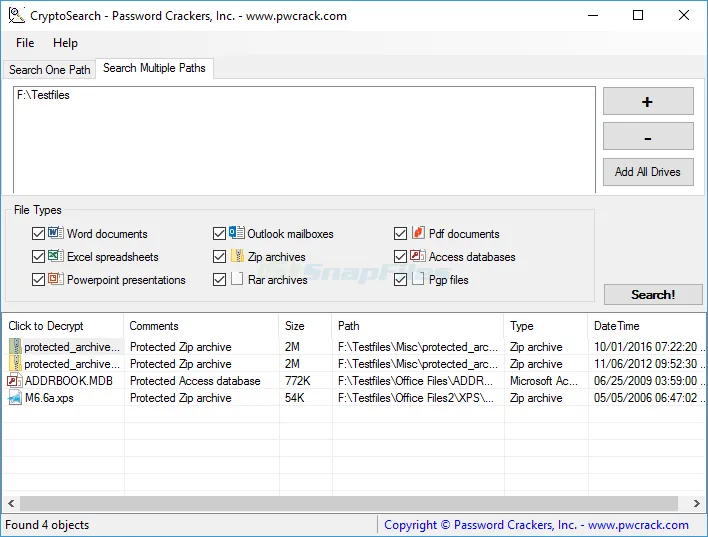Click the Zip archives icon
The image size is (708, 537).
coord(237,256)
